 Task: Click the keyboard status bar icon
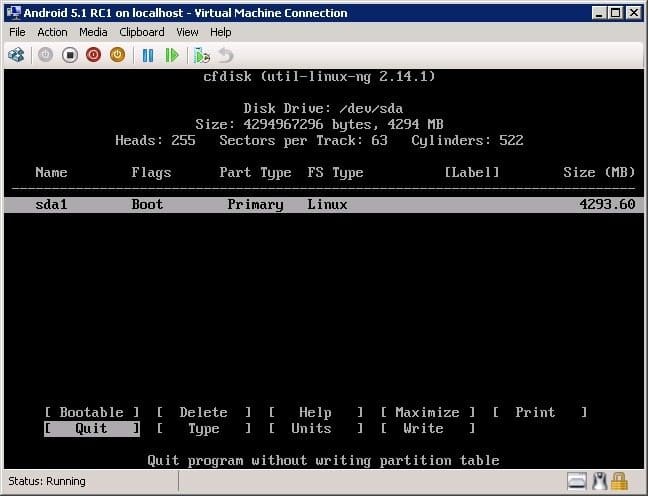click(x=577, y=482)
